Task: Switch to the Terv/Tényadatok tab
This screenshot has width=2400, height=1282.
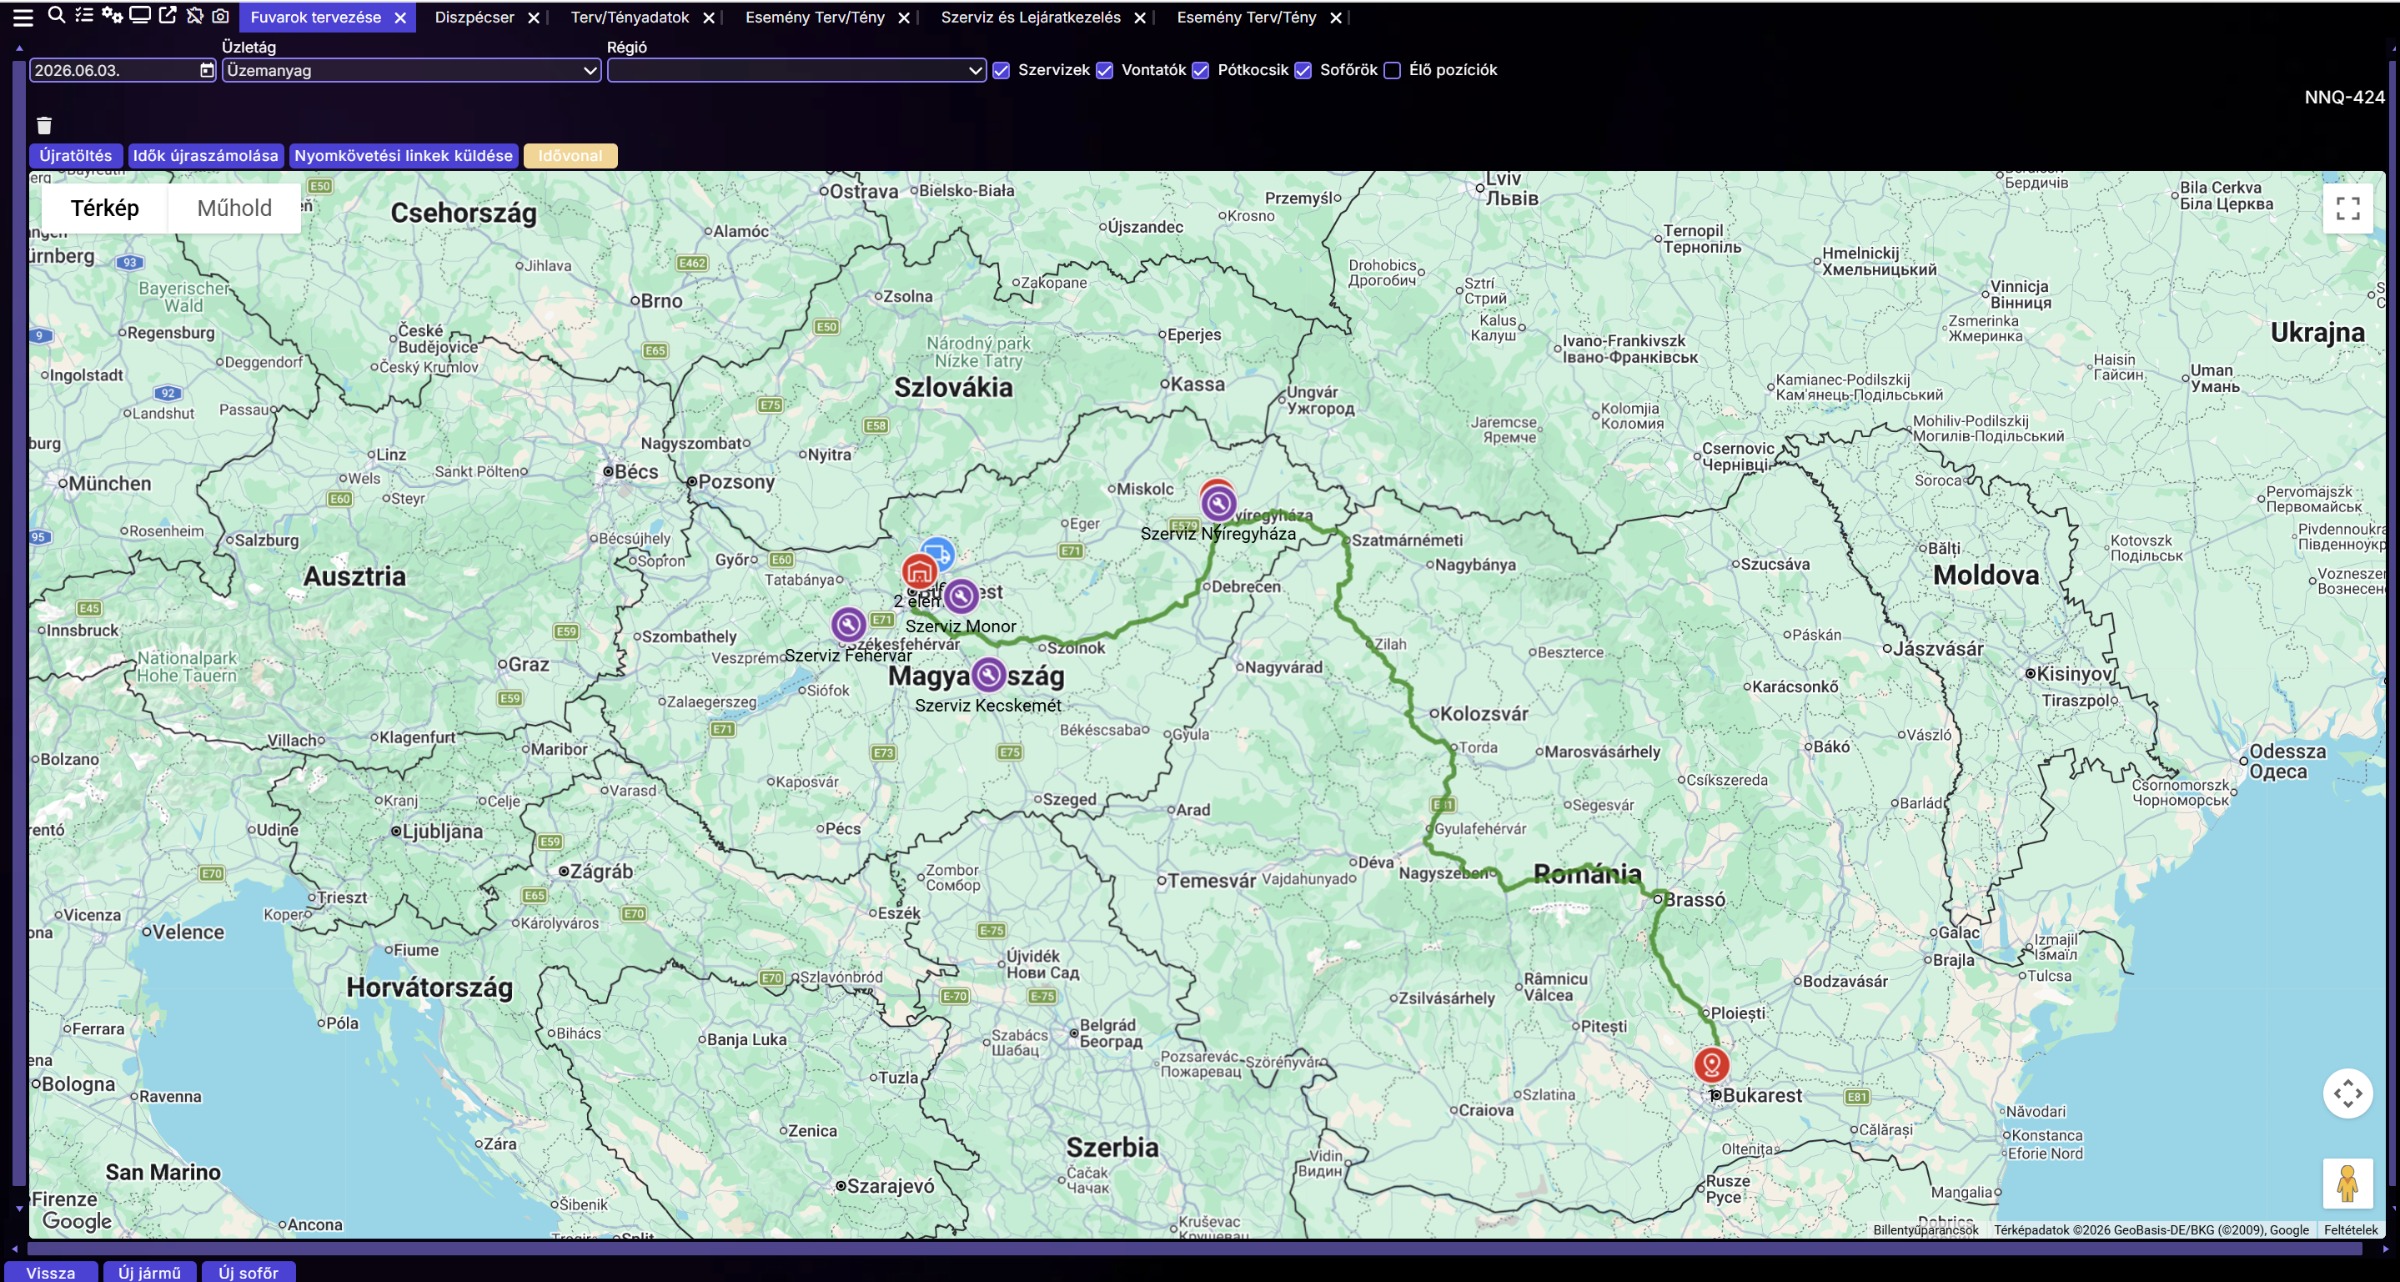Action: click(x=630, y=17)
